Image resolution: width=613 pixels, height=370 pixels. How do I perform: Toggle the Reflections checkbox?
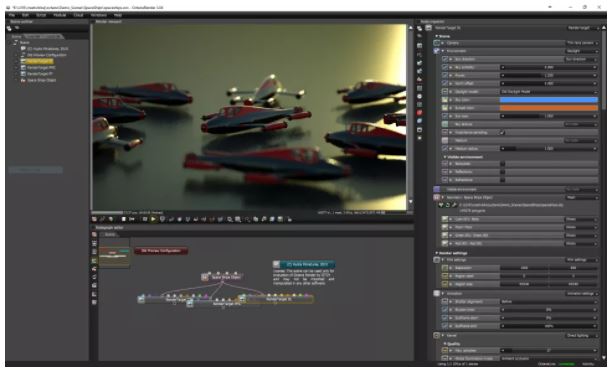[x=503, y=172]
